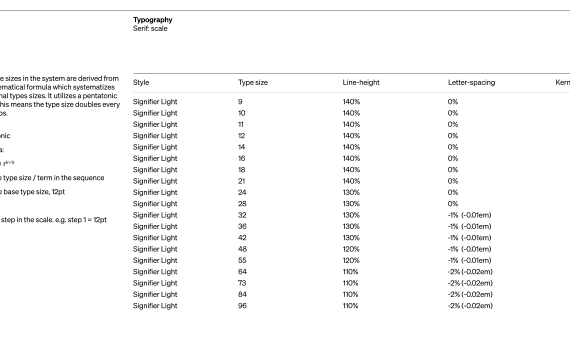
Task: Click letter-spacing value for size 64
Action: pos(470,272)
